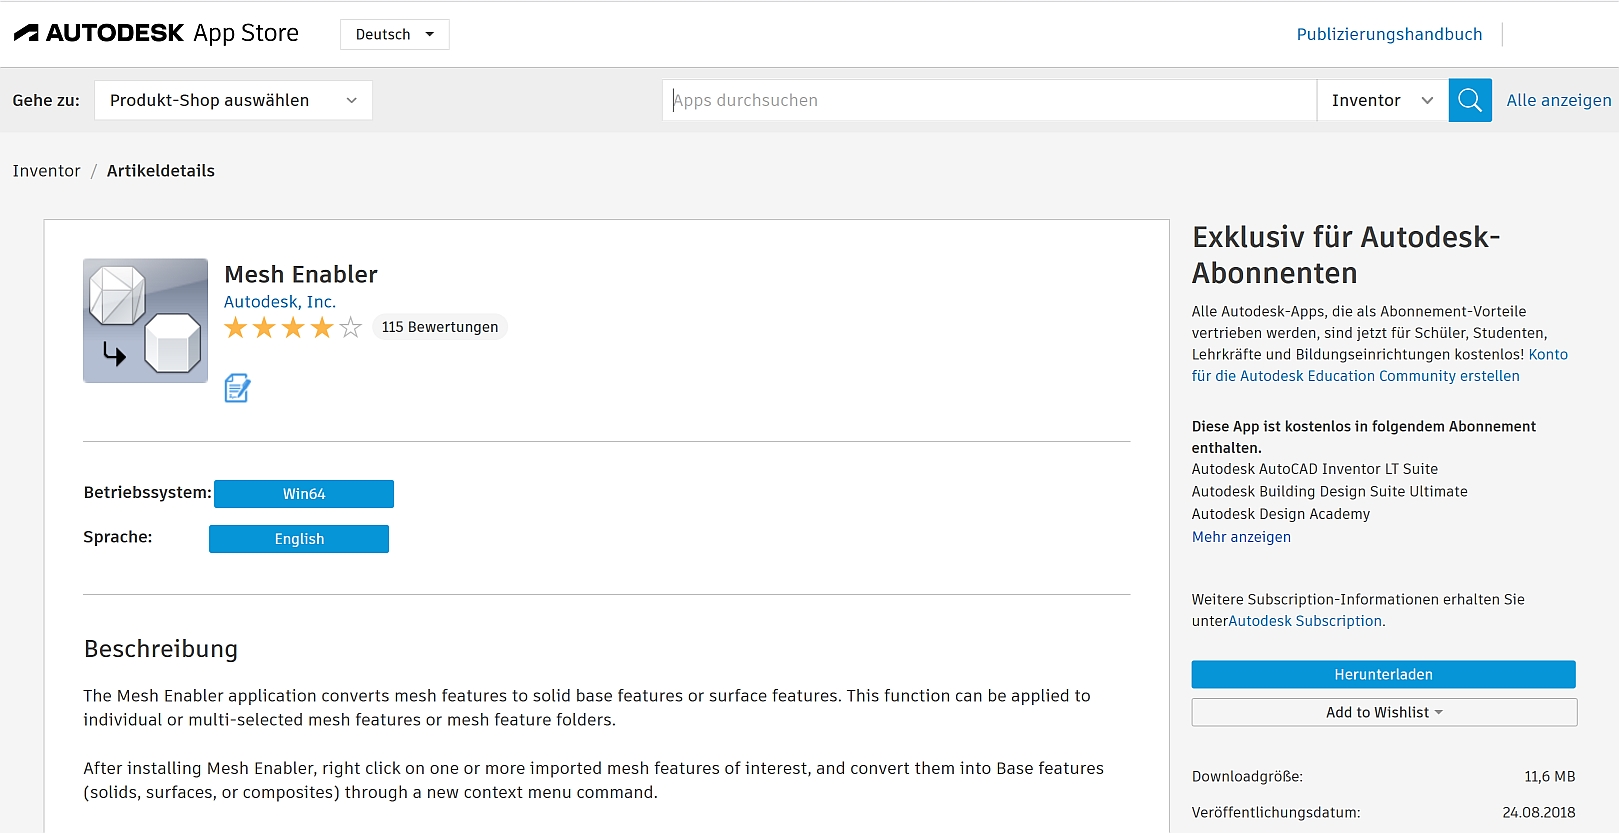This screenshot has height=833, width=1619.
Task: Click the 11,6 MB download size value
Action: pos(1549,777)
